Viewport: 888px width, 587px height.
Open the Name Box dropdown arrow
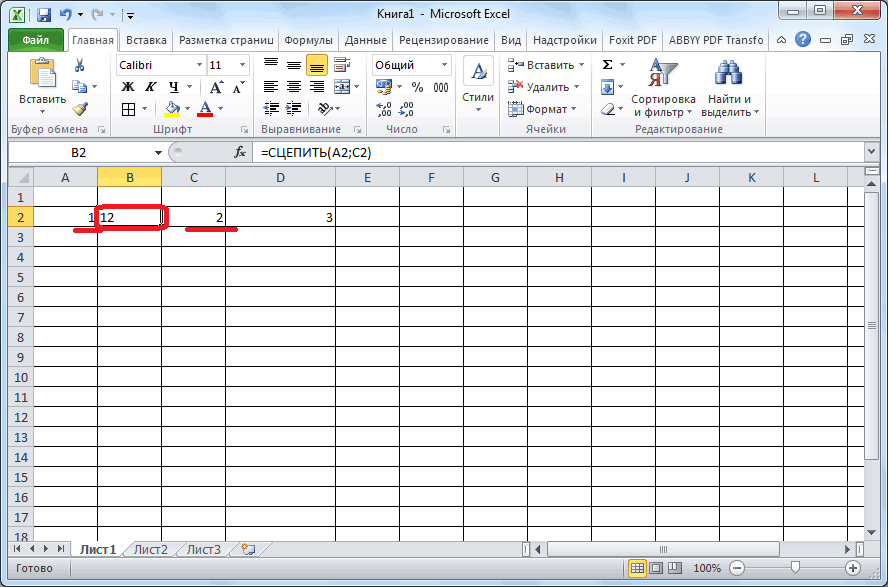[158, 152]
